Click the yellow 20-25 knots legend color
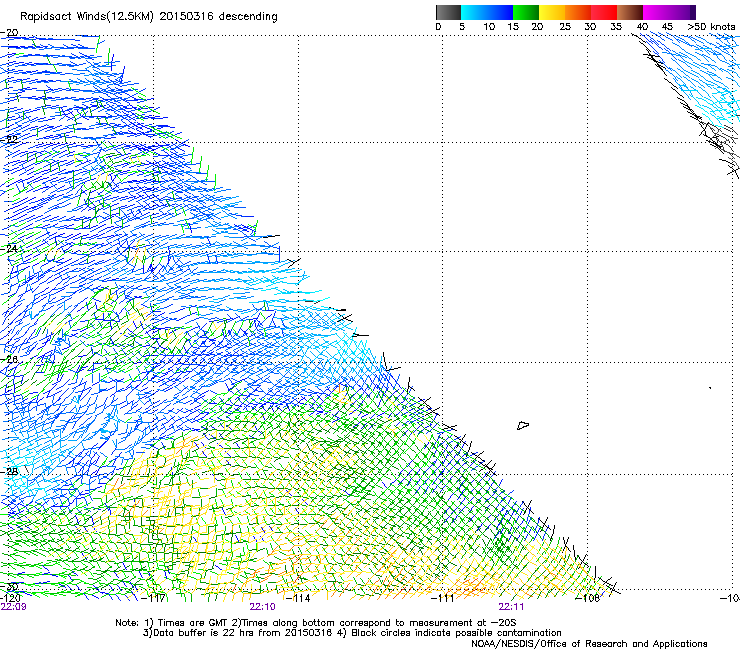Viewport: 740px width, 650px height. point(552,12)
